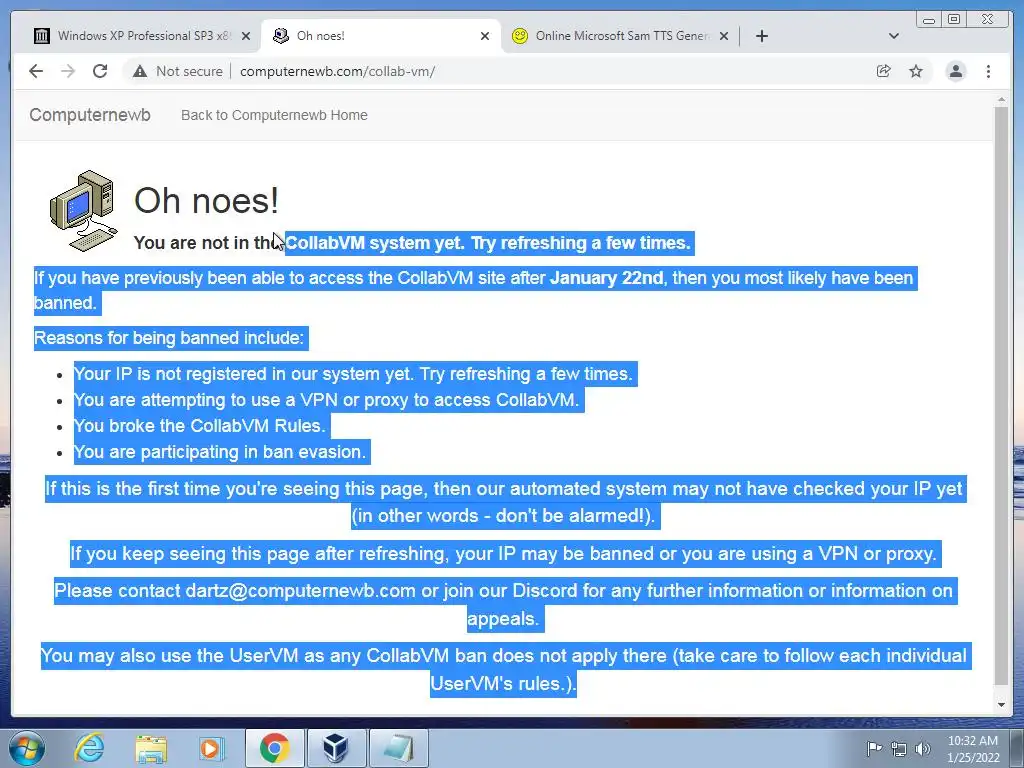Open the clock showing 10:32 AM
Image resolution: width=1024 pixels, height=768 pixels.
click(973, 749)
